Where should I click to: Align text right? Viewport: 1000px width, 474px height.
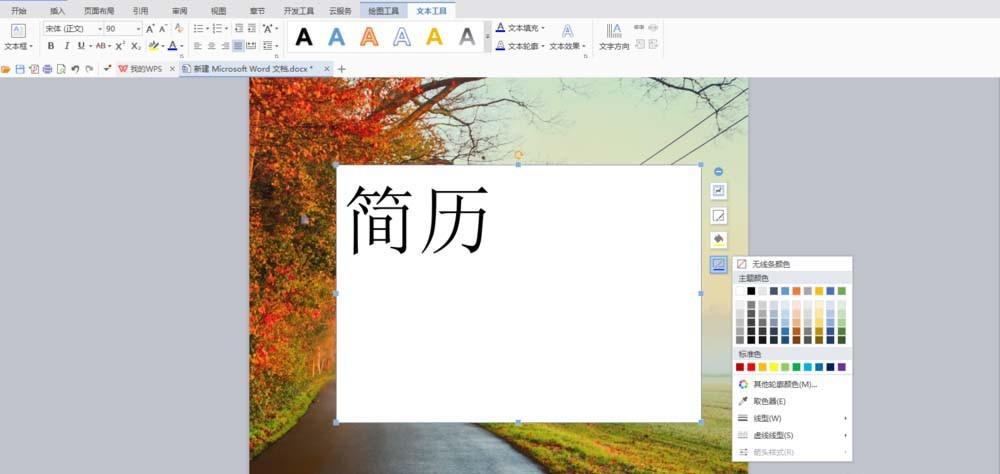pyautogui.click(x=224, y=46)
